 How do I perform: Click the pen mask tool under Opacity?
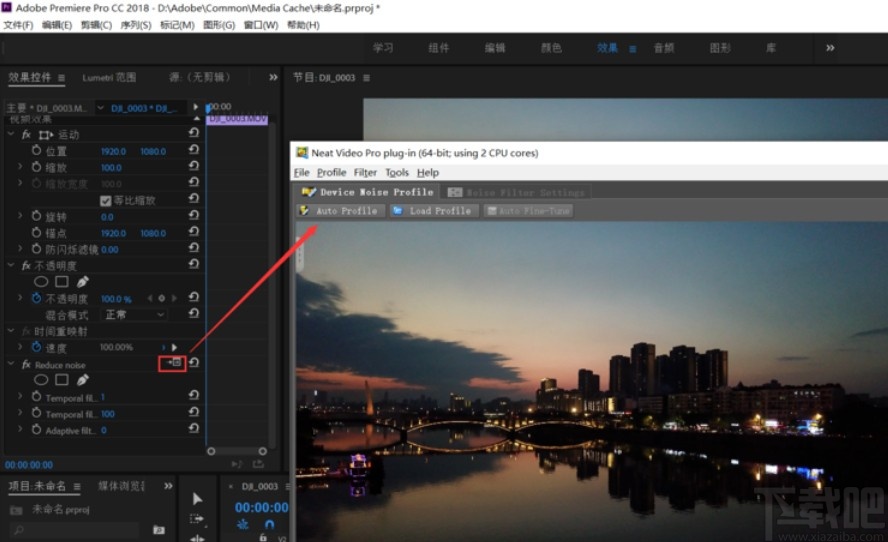(x=82, y=282)
